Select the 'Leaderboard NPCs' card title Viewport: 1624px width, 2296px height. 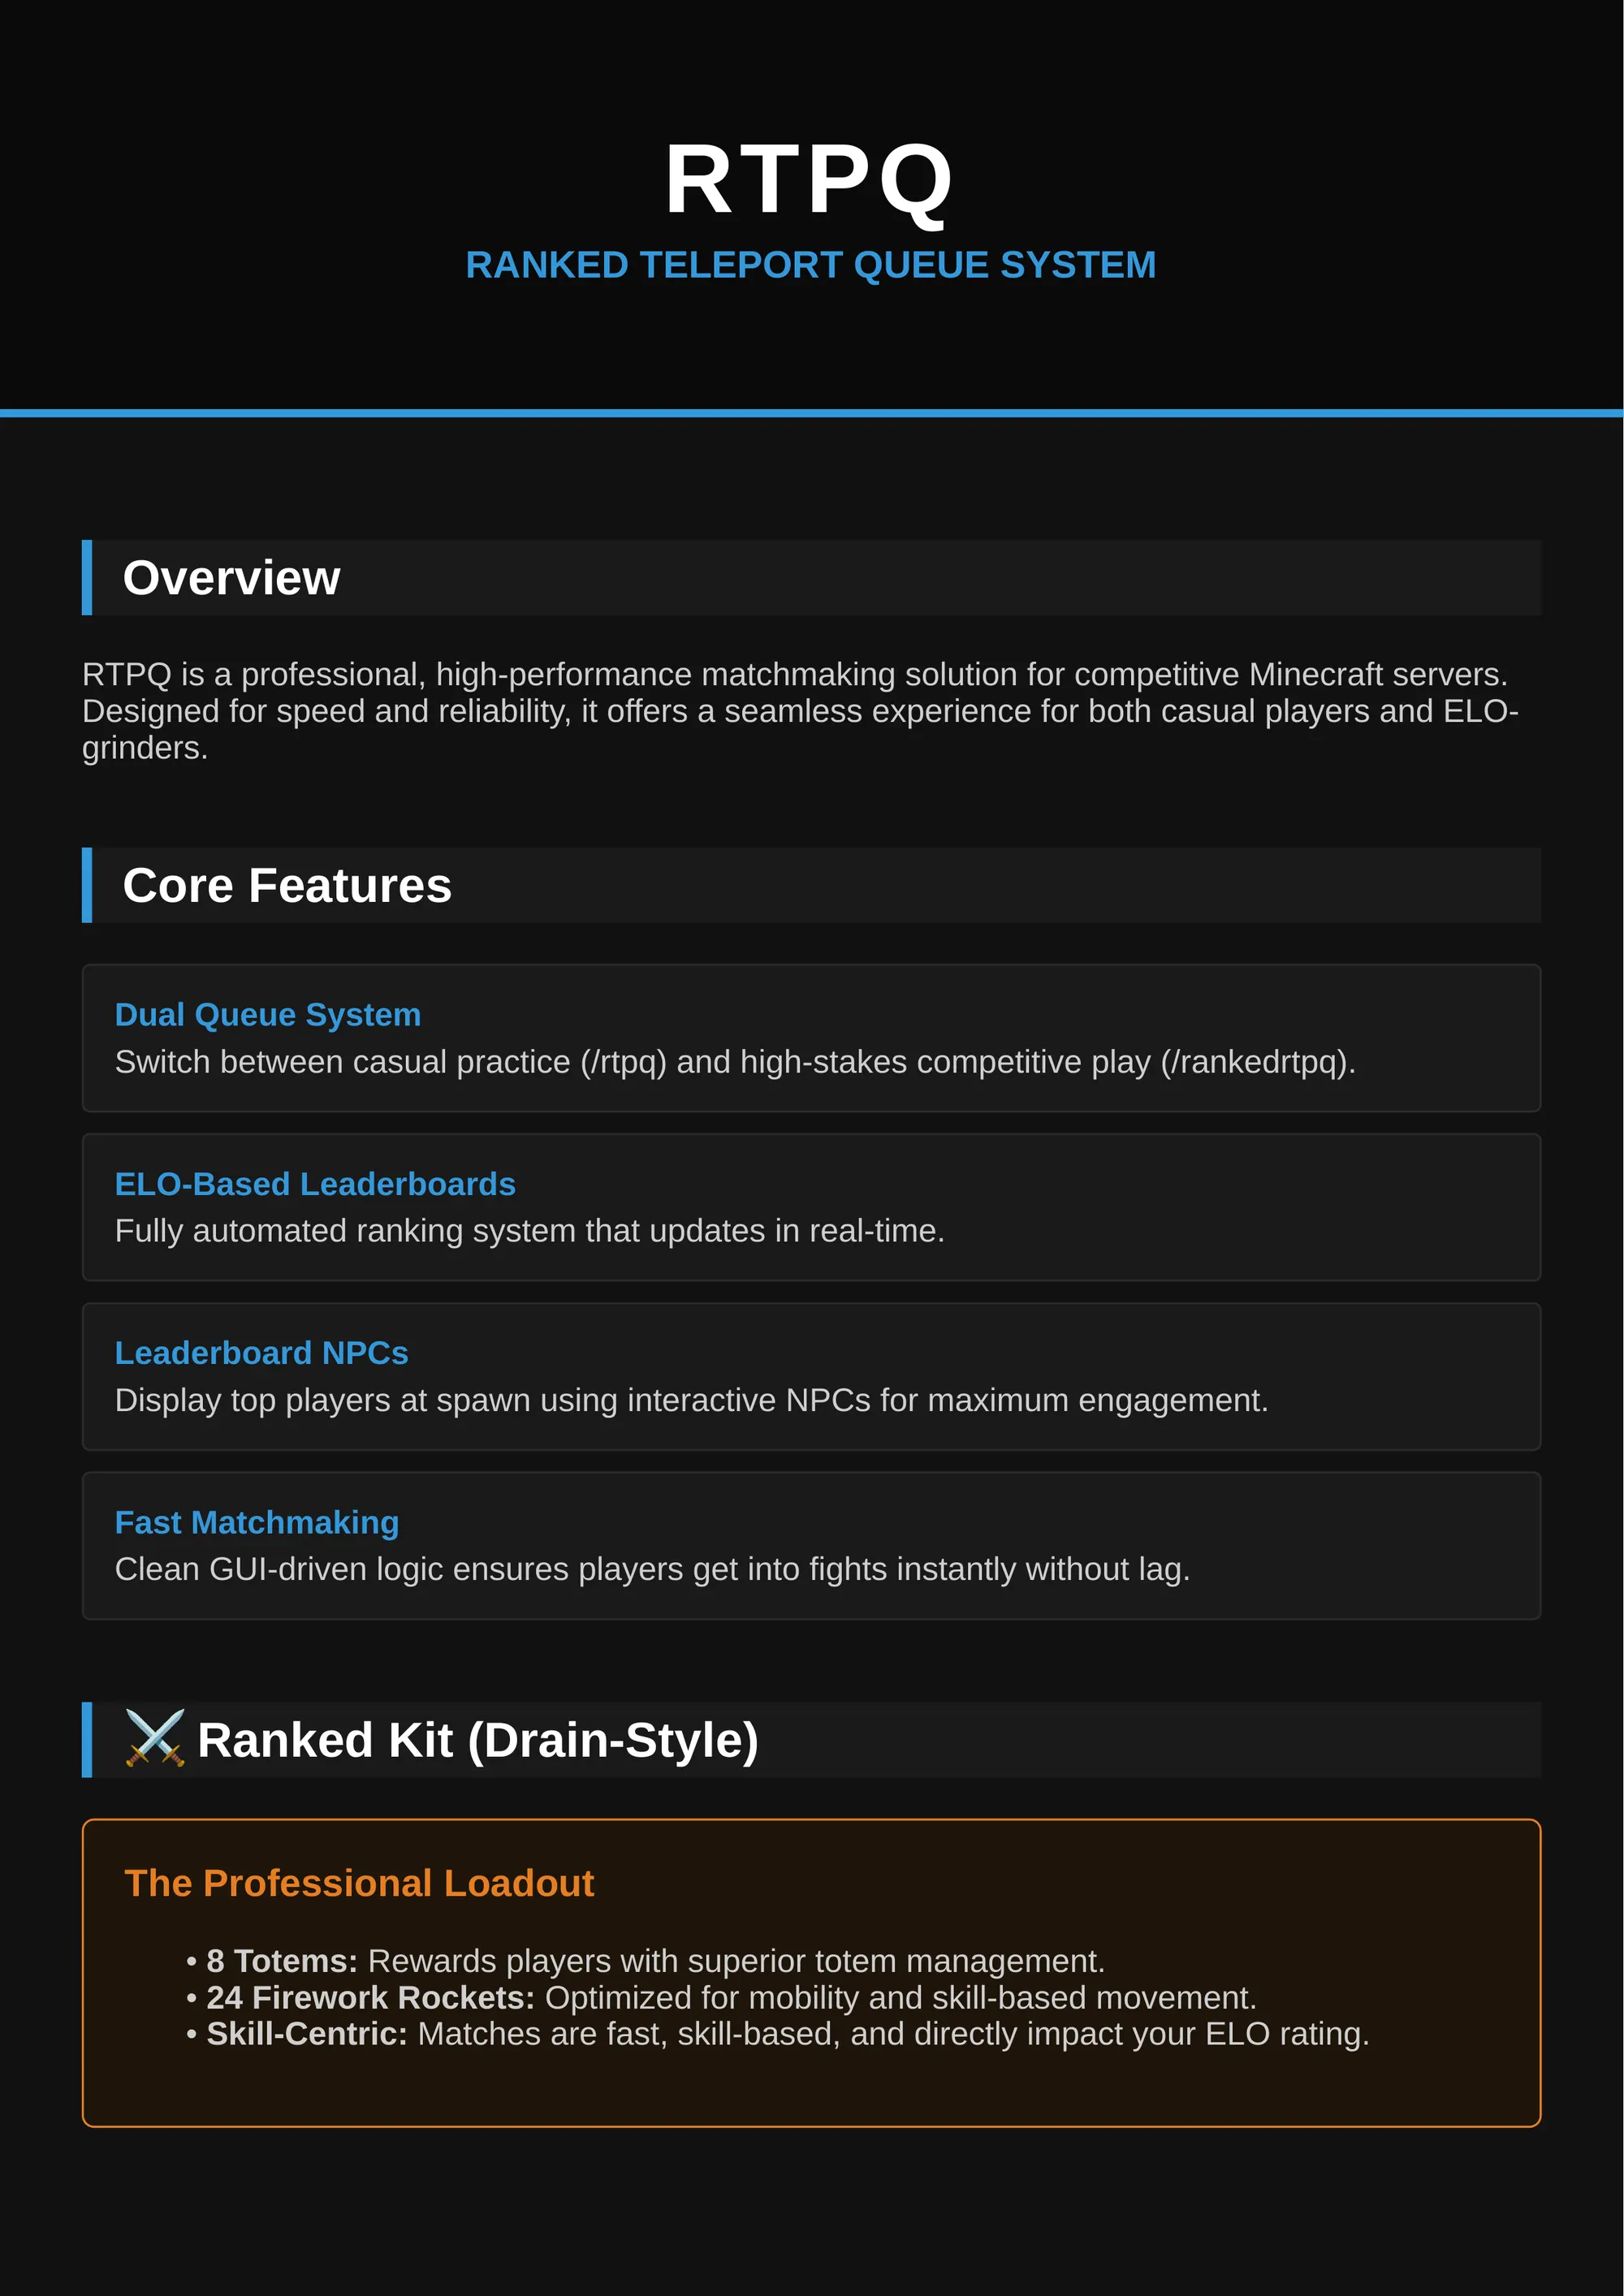(262, 1353)
